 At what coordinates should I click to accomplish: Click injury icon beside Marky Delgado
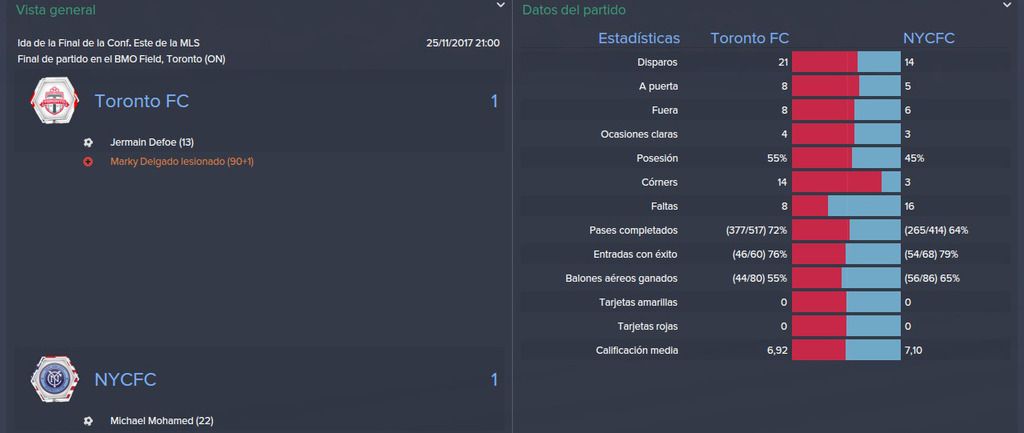point(88,161)
